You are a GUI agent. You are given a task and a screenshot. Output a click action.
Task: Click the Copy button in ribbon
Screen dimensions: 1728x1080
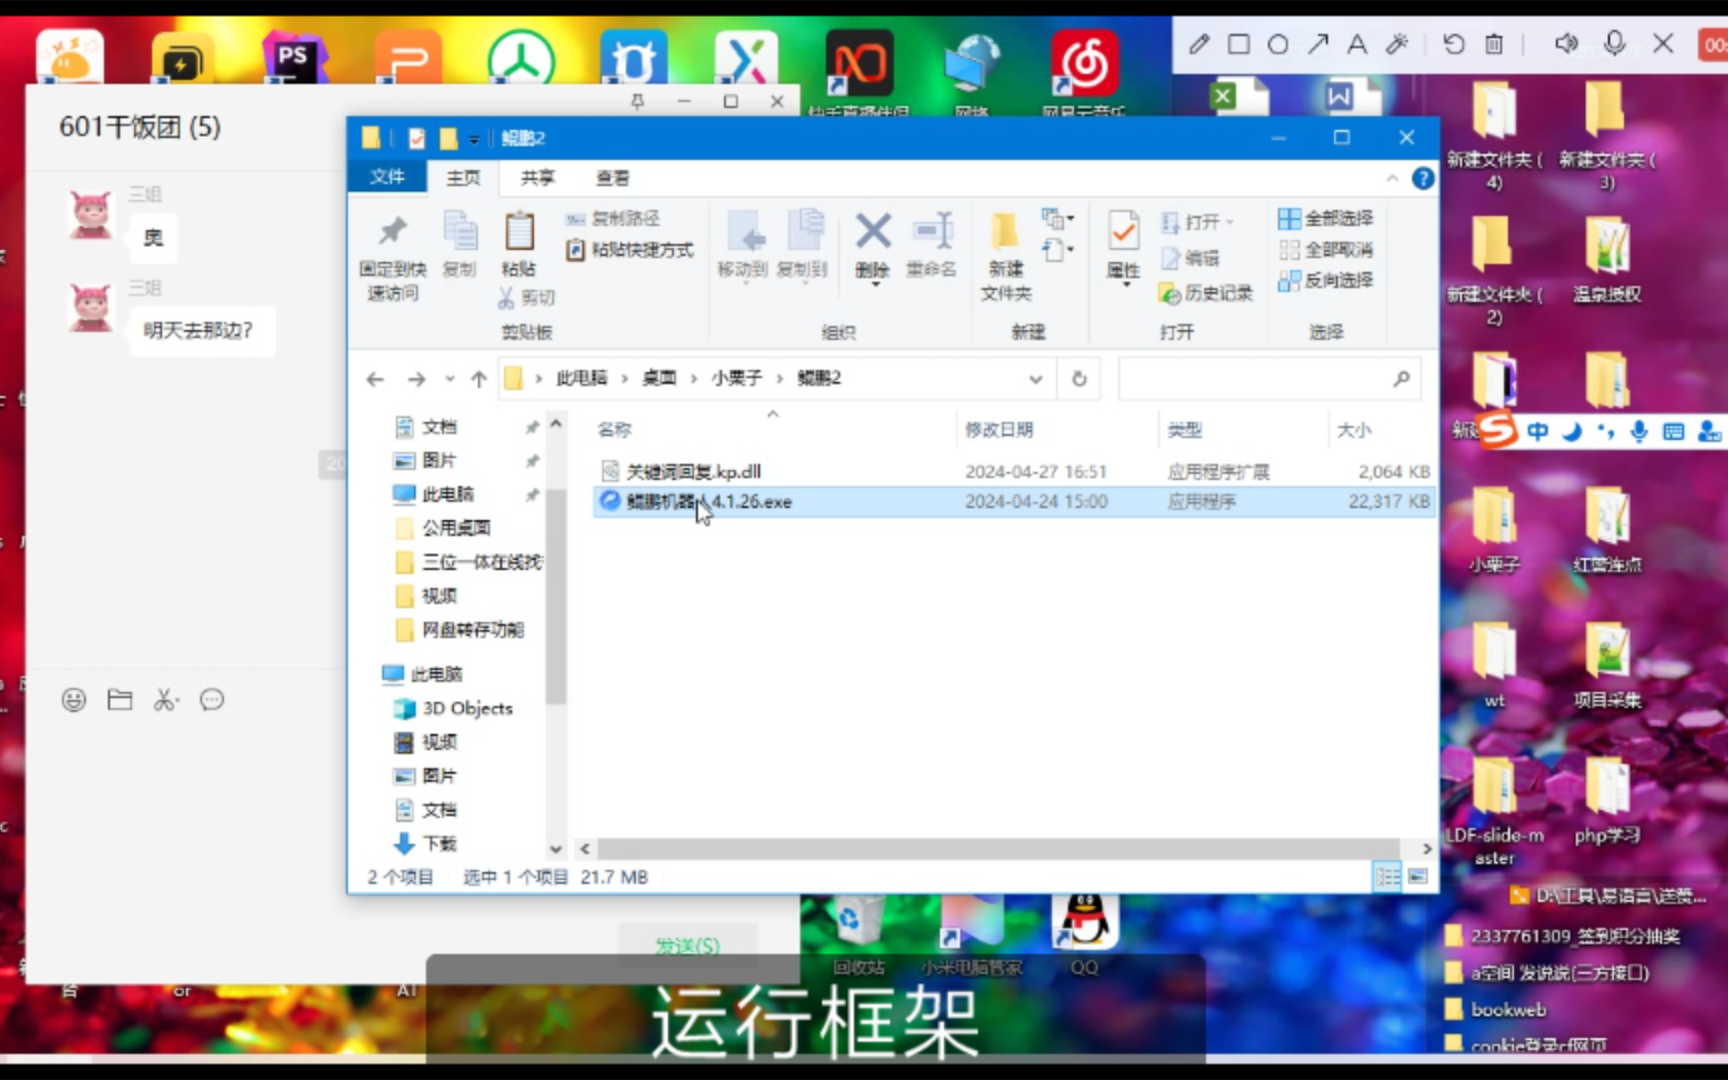pos(460,245)
